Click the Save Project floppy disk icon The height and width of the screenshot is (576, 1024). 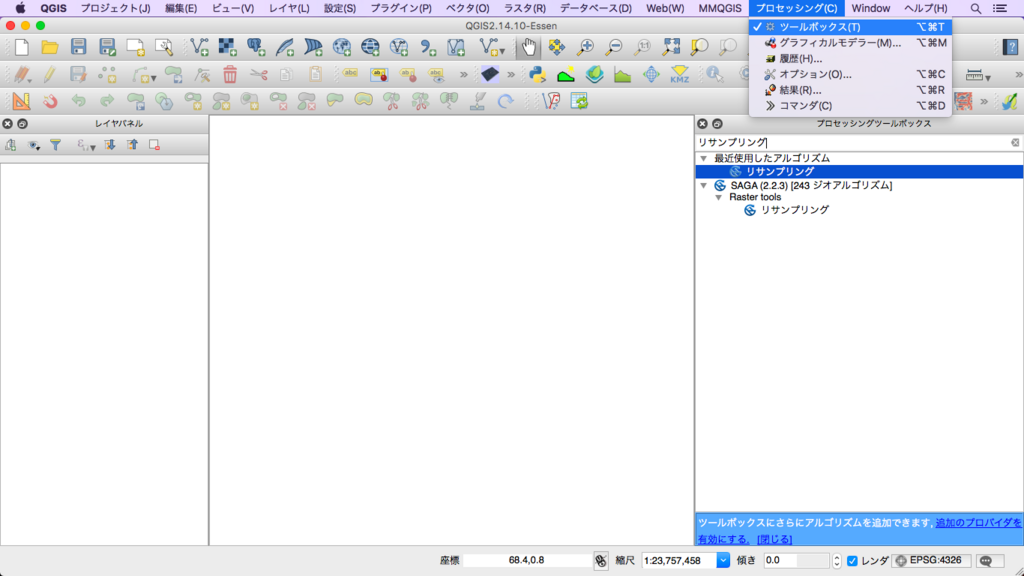[x=78, y=47]
